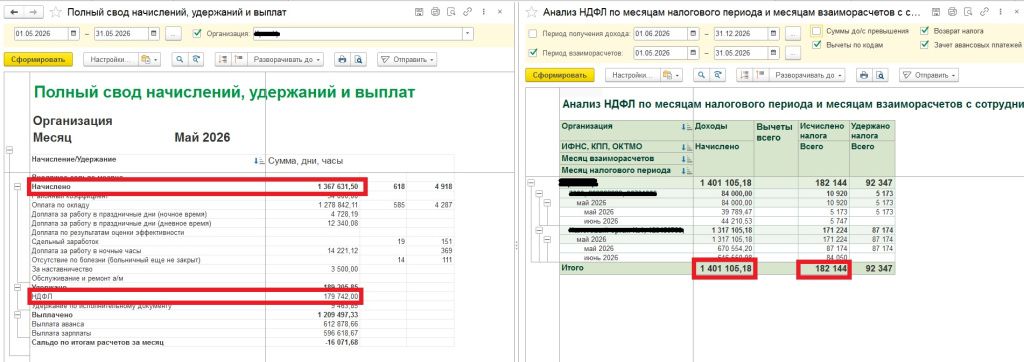Viewport: 1024px width, 362px height.
Task: Click income period start field 01.06.2026
Action: [x=660, y=34]
